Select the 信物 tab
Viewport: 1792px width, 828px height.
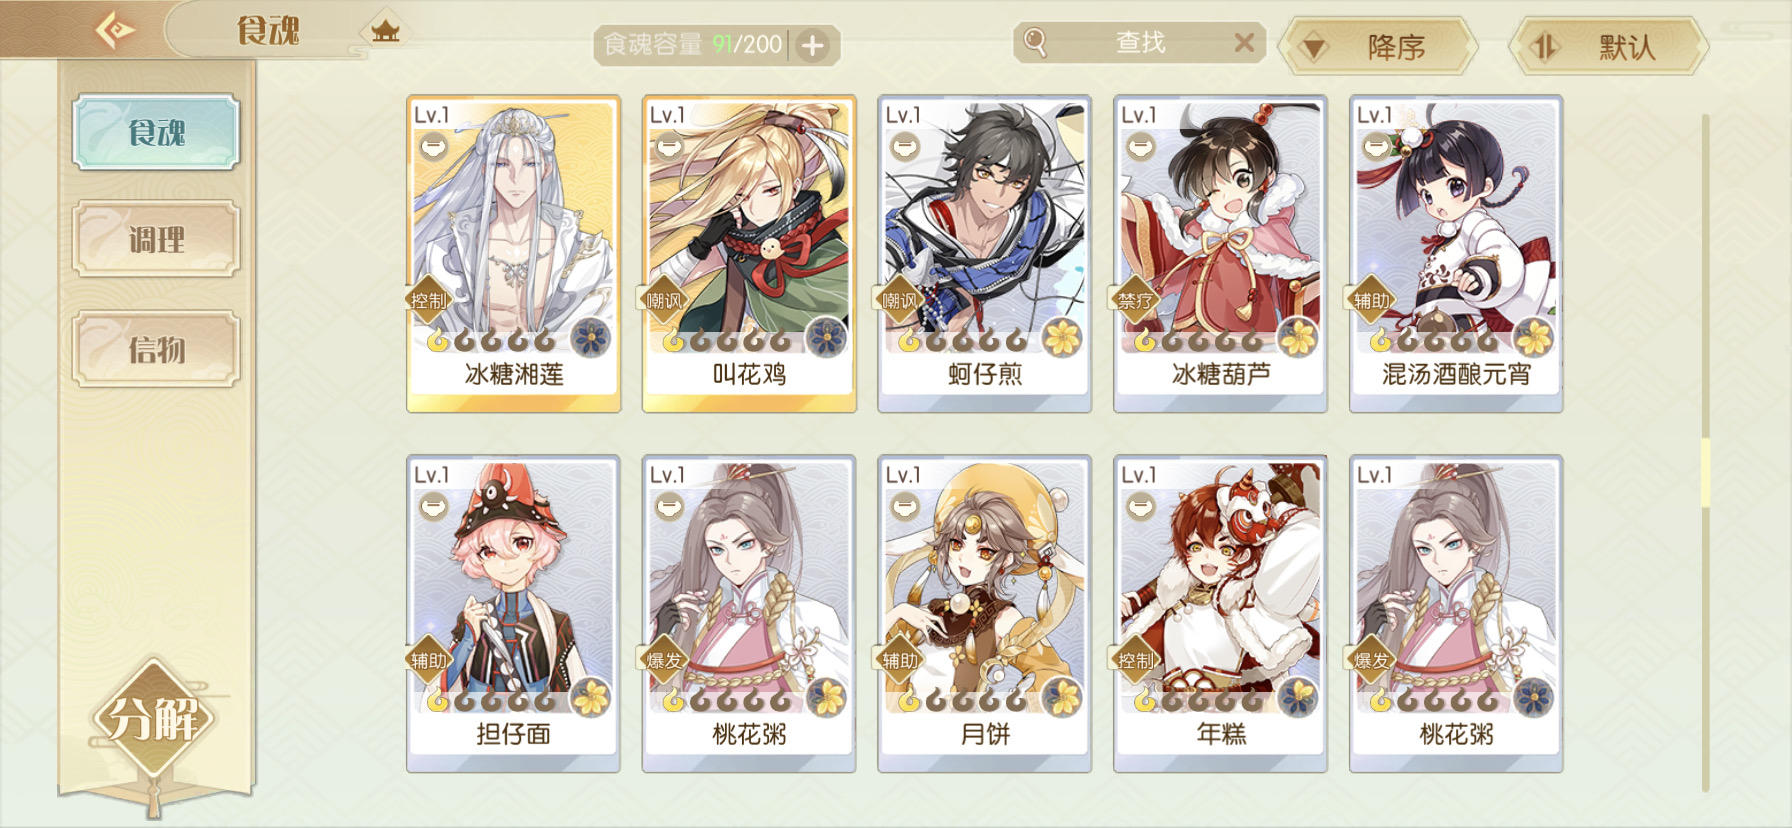pyautogui.click(x=156, y=349)
